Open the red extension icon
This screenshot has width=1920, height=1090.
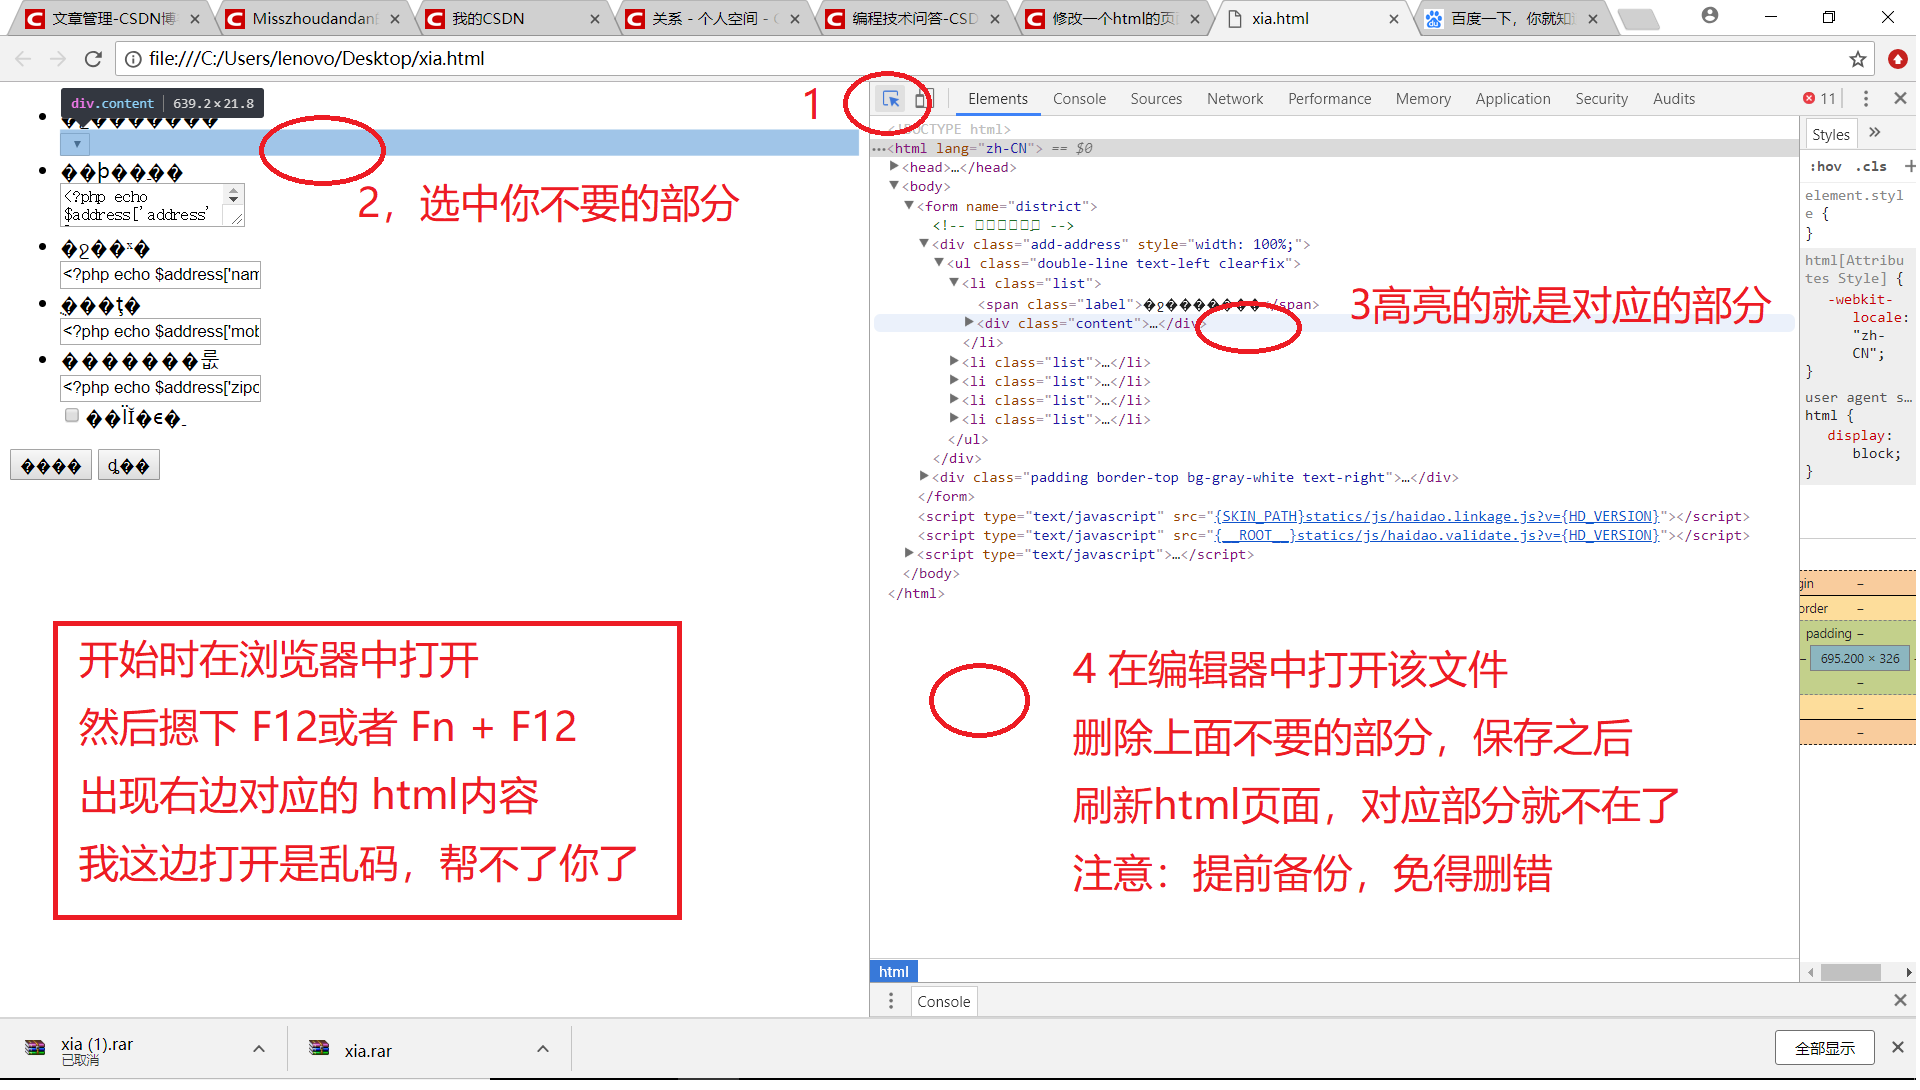tap(1898, 59)
